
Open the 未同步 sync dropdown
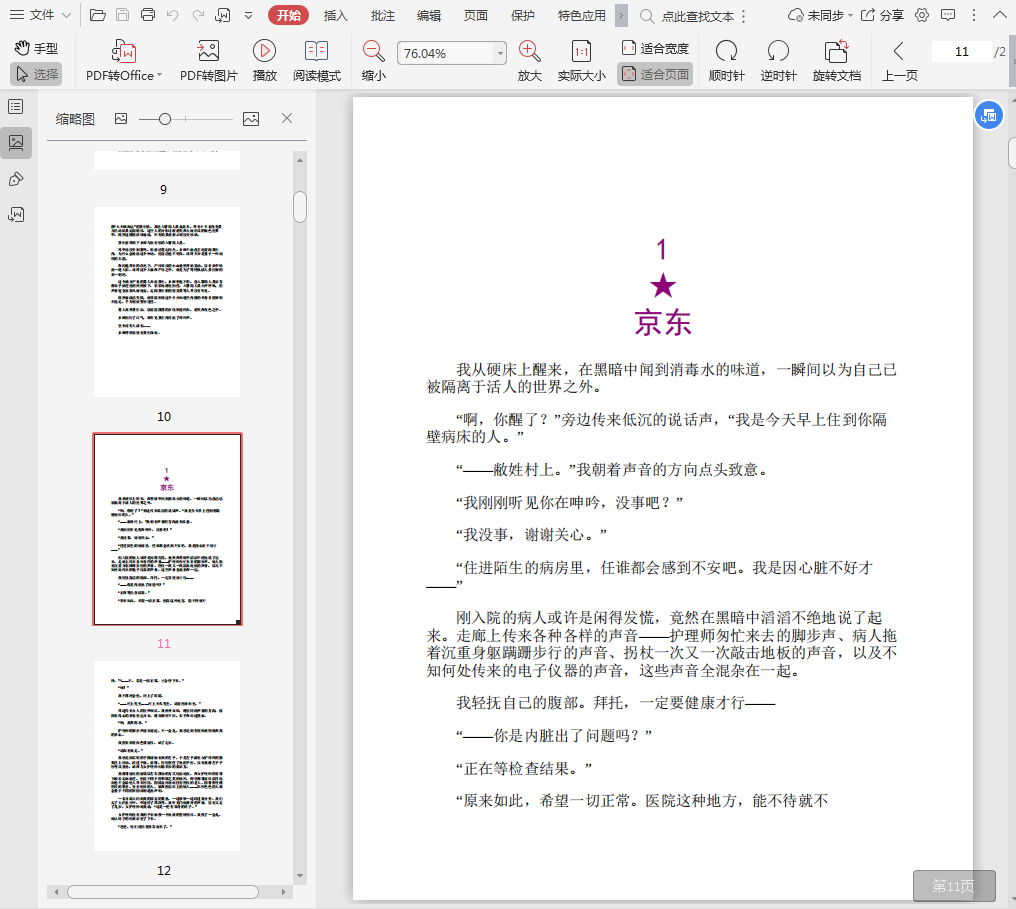pyautogui.click(x=820, y=16)
